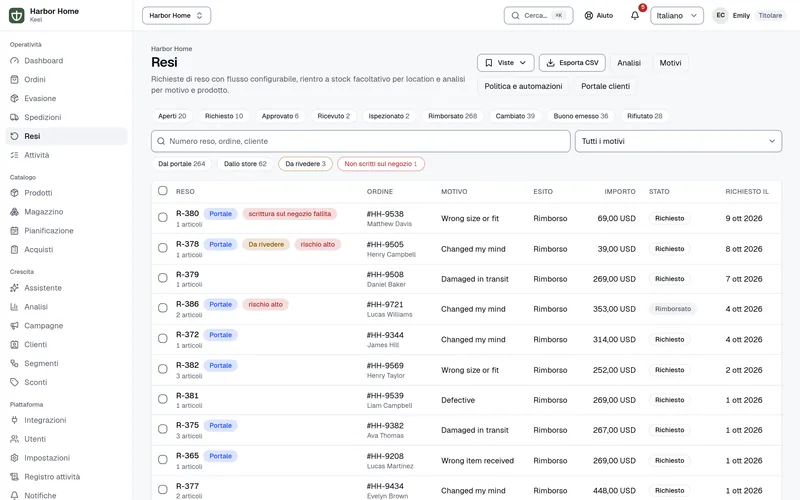This screenshot has width=800, height=500.
Task: Filter by Rifiutato 28 status tab
Action: pos(645,116)
